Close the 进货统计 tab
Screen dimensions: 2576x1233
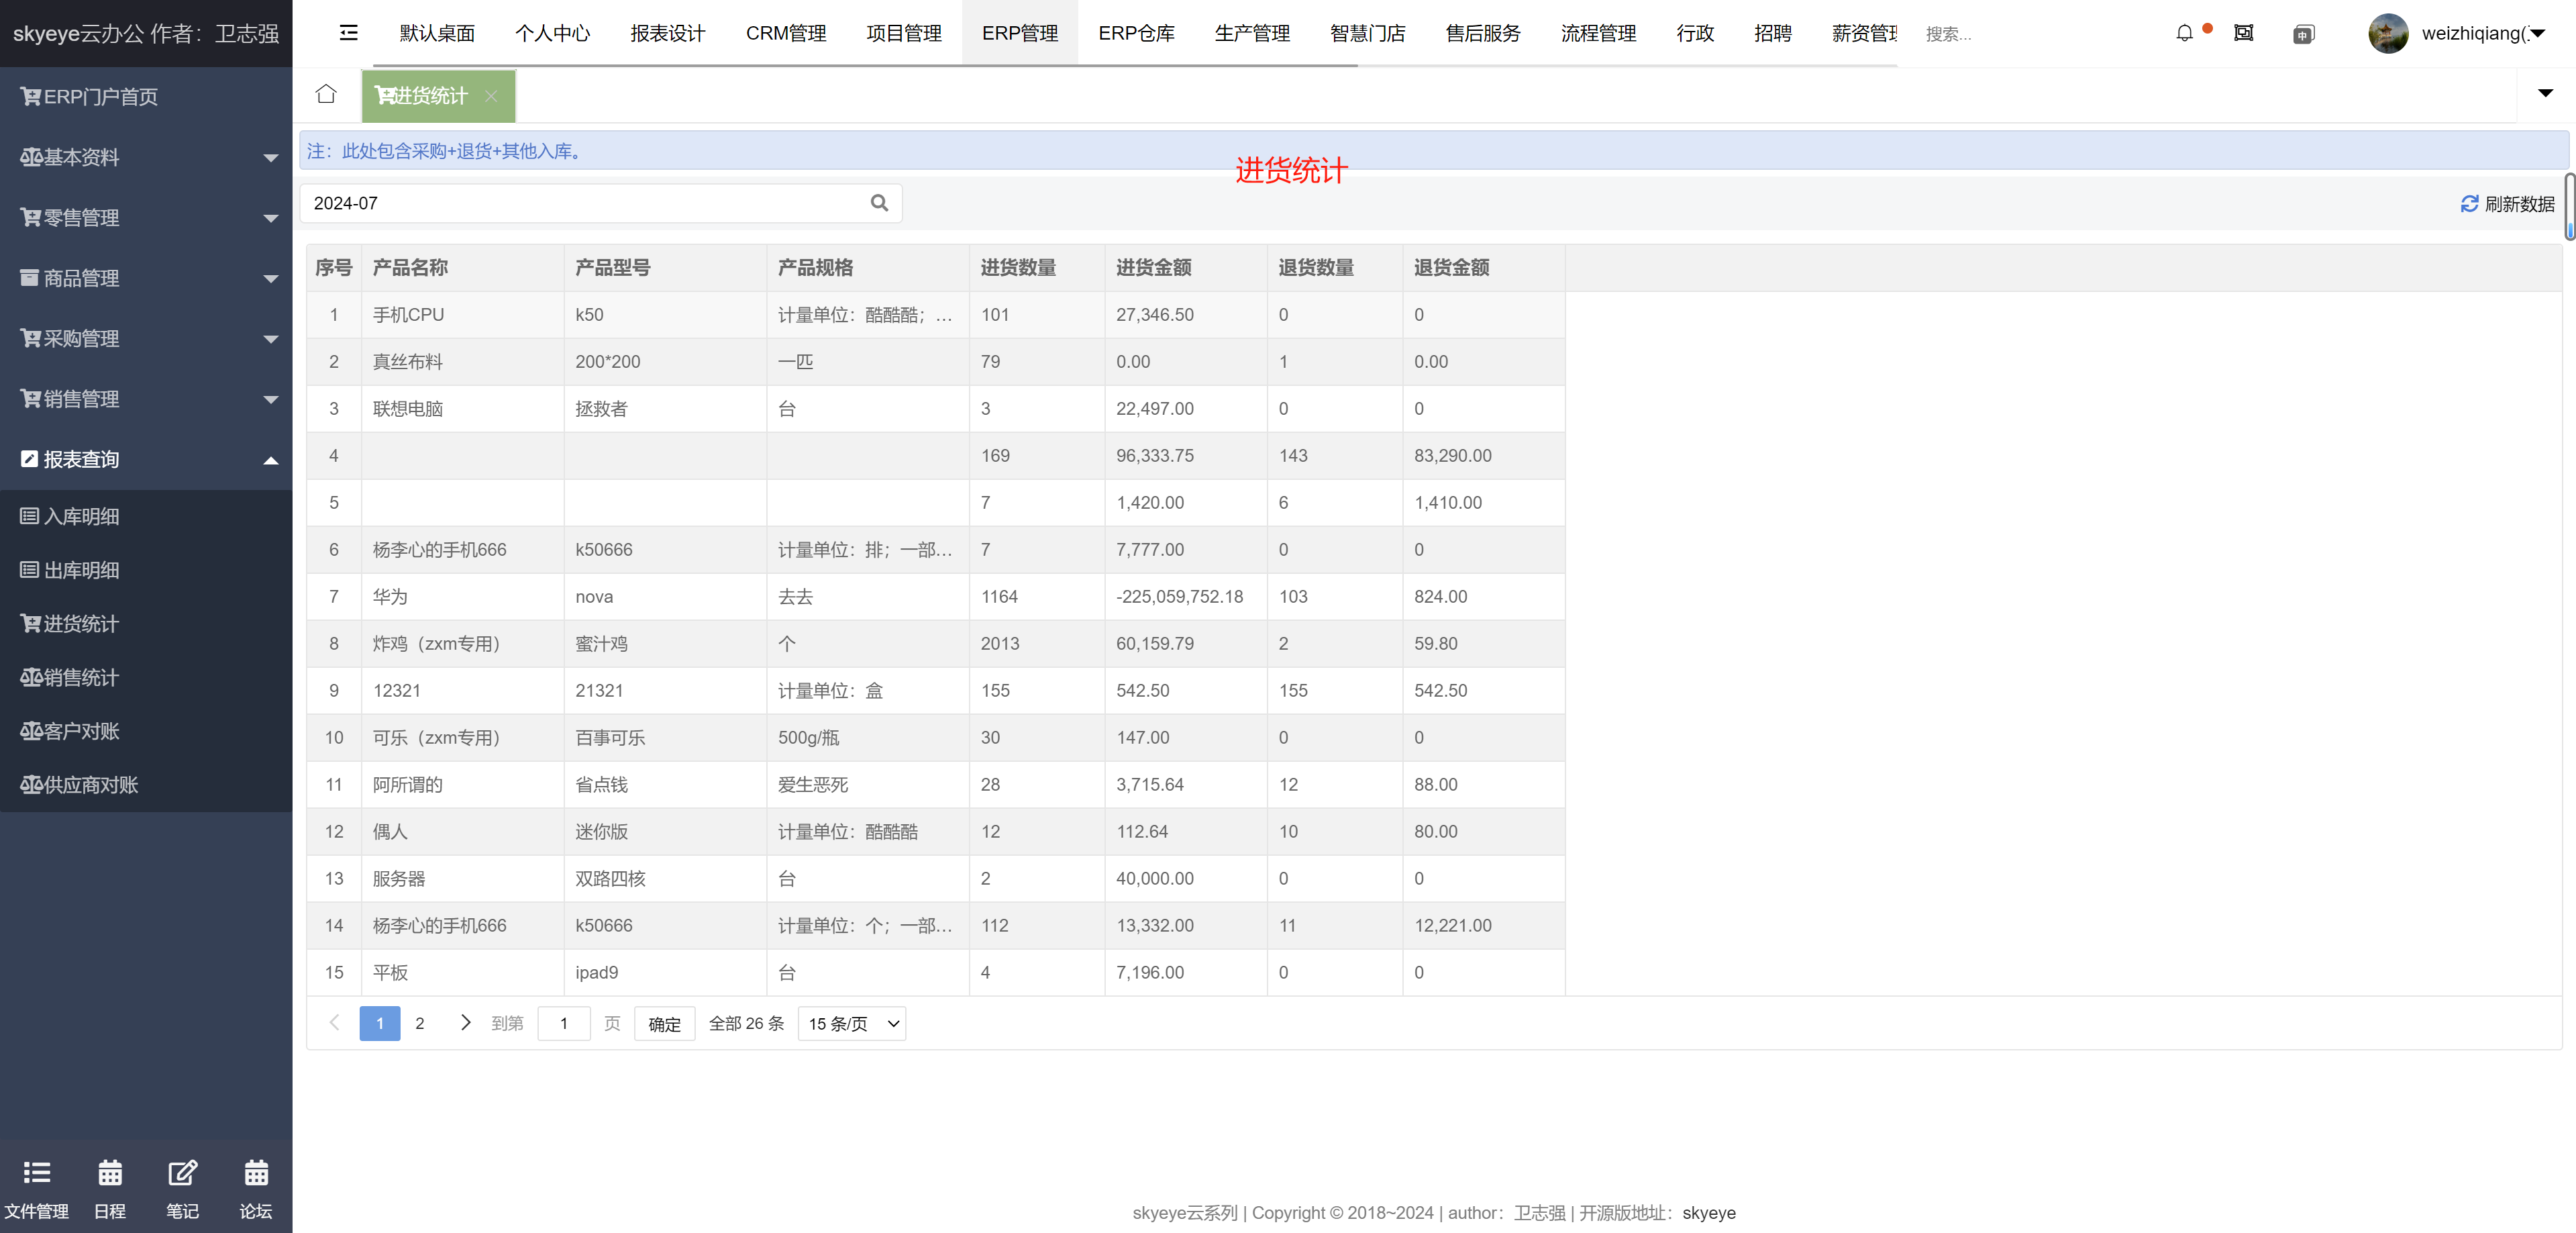(491, 96)
